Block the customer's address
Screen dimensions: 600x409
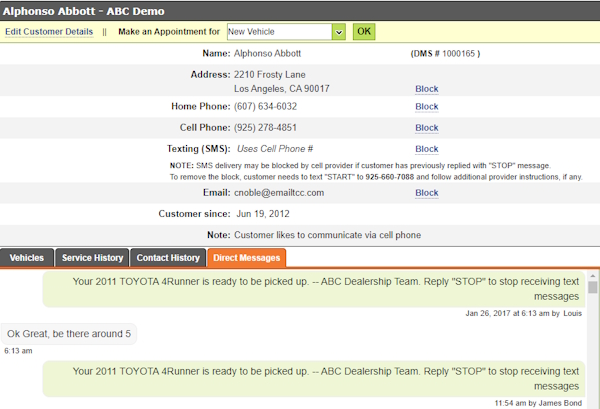[x=427, y=89]
